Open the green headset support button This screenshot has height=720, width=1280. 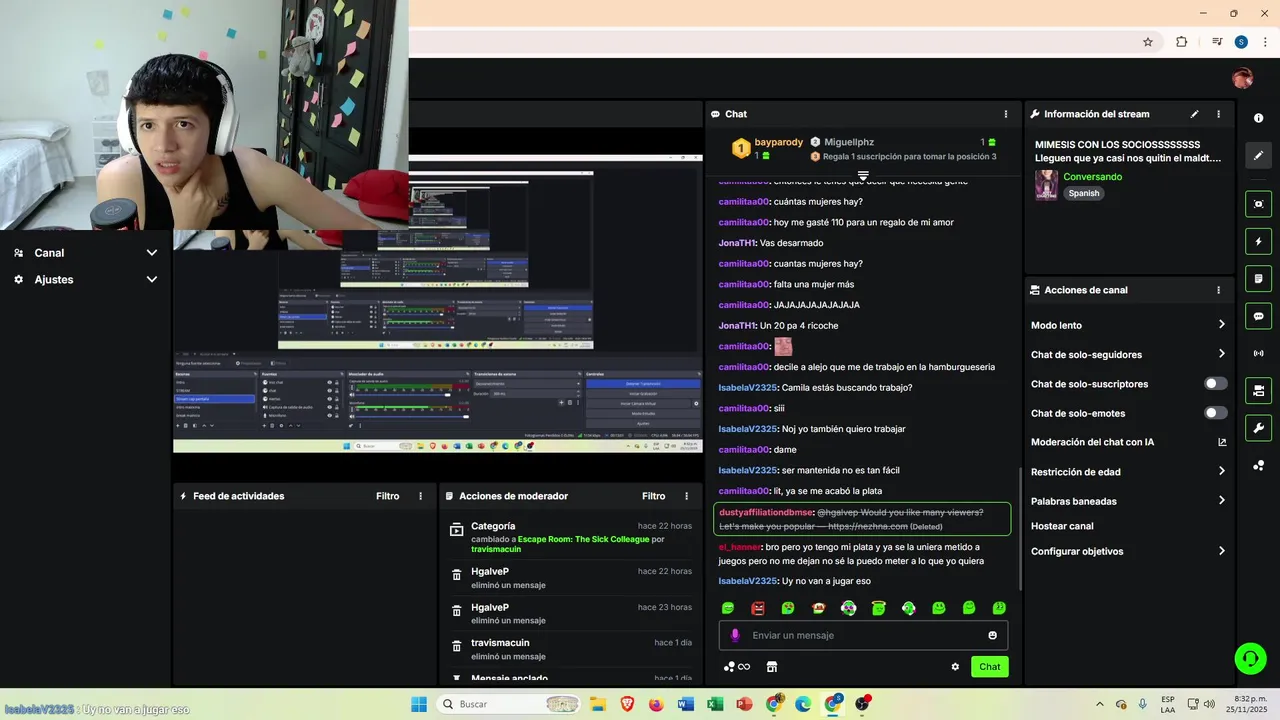(x=1250, y=658)
